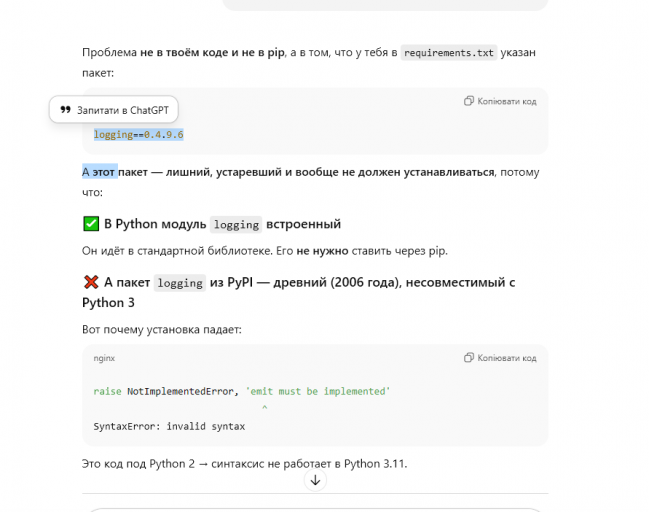Click the inline "logging" code in the PyPI heading
The width and height of the screenshot is (649, 512).
(x=180, y=283)
